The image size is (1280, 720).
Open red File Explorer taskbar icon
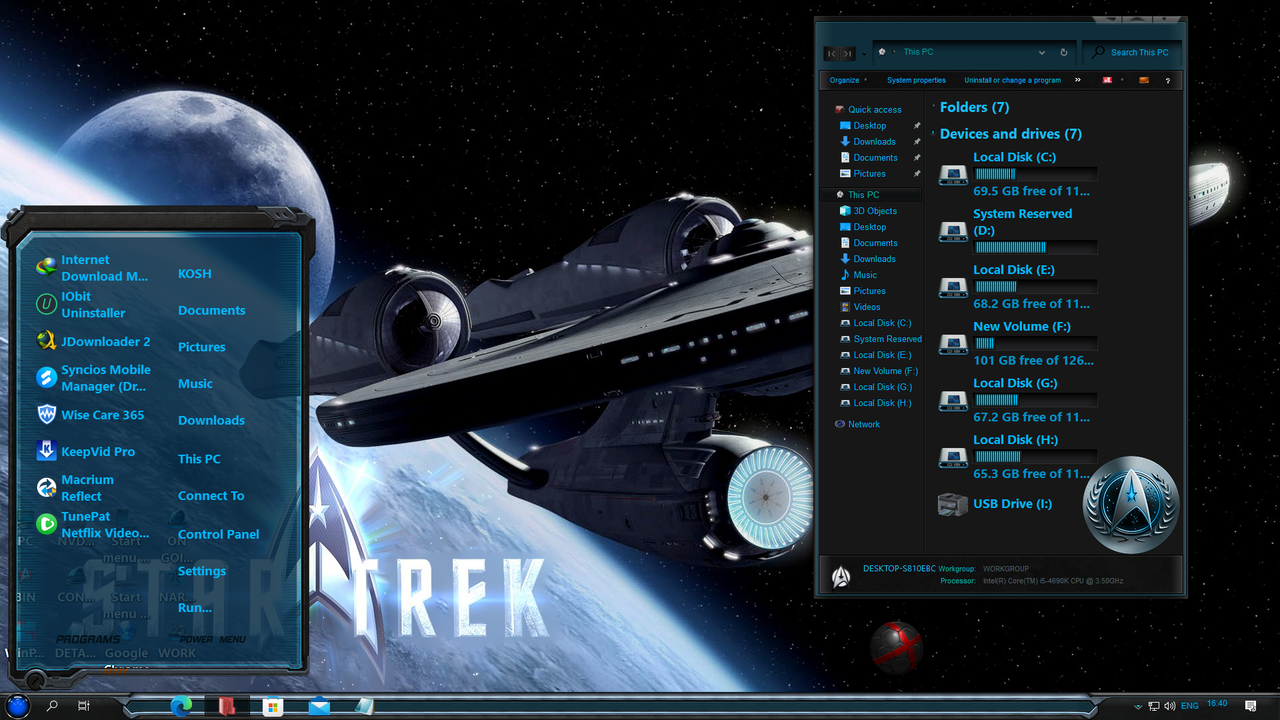[227, 706]
